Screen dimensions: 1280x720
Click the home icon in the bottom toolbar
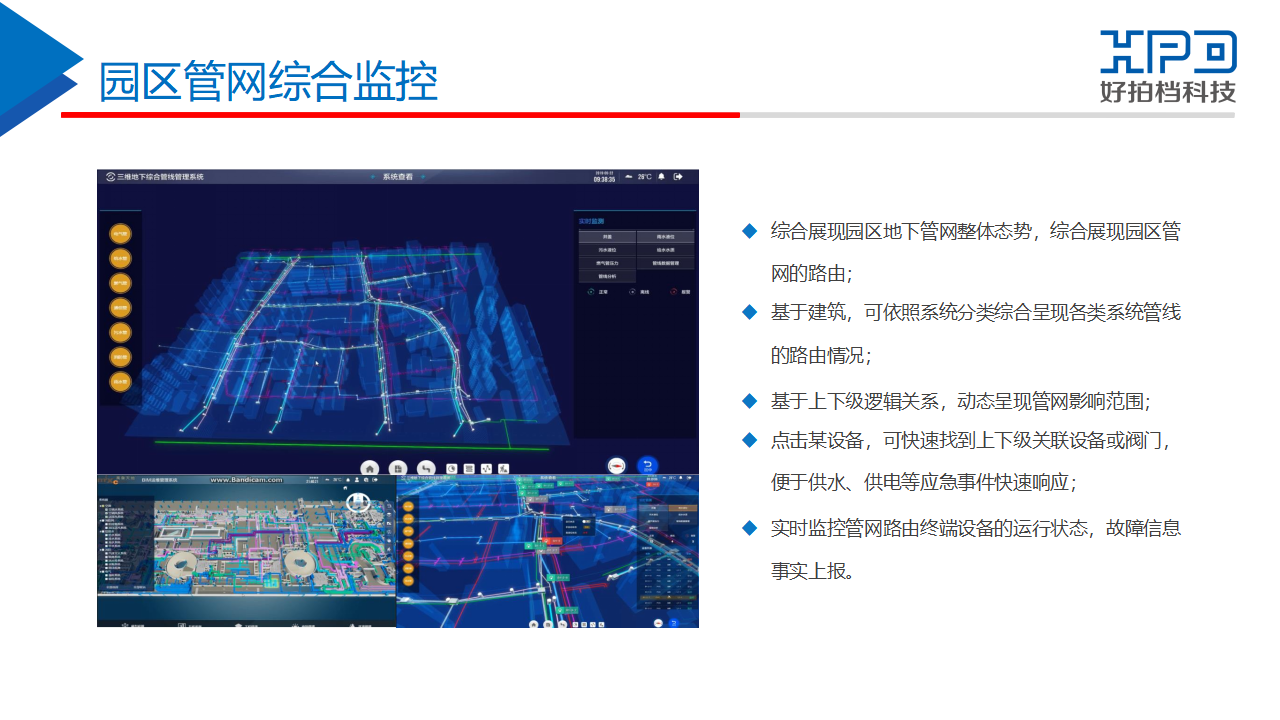tap(370, 468)
